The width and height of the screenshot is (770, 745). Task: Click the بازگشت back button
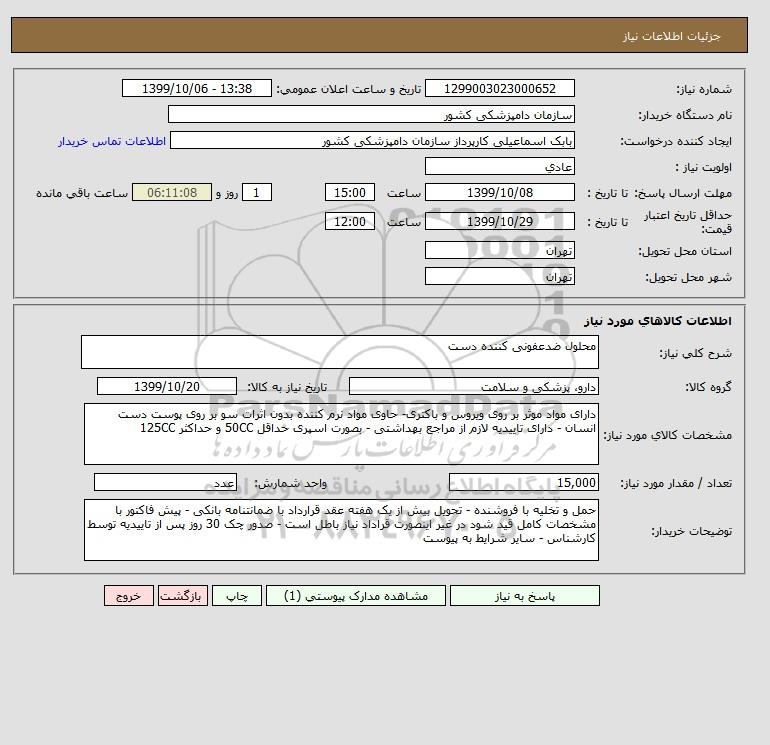tap(183, 596)
